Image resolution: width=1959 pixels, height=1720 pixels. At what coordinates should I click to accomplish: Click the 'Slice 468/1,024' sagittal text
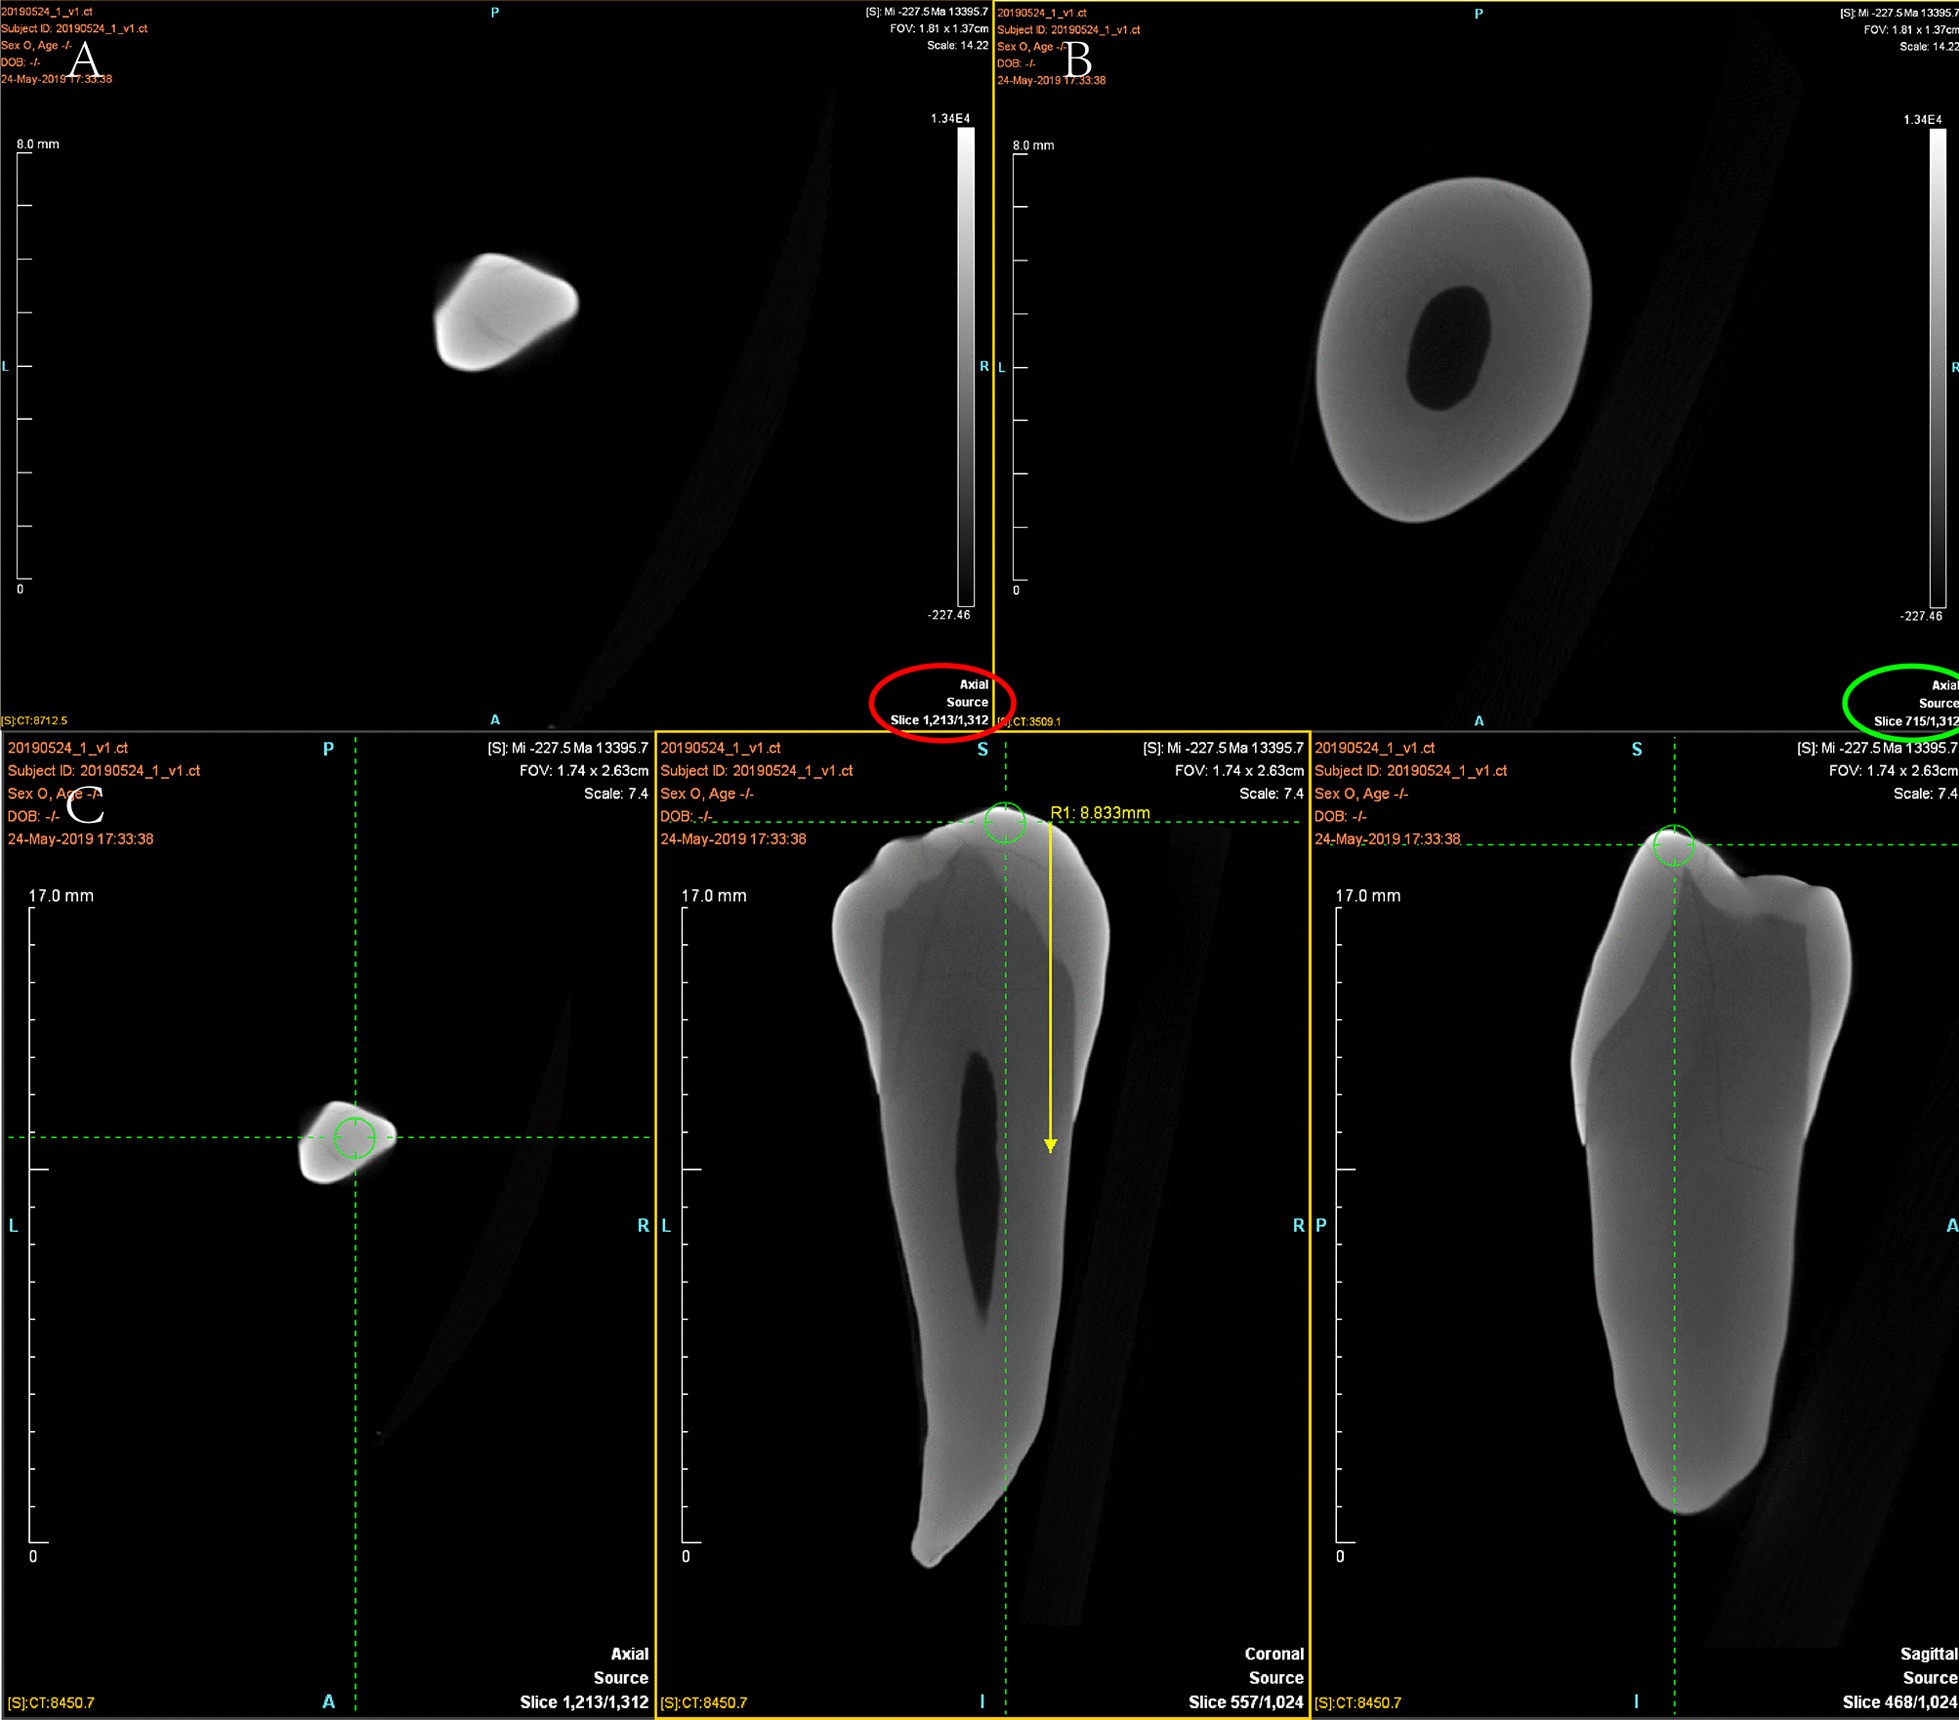1900,1702
